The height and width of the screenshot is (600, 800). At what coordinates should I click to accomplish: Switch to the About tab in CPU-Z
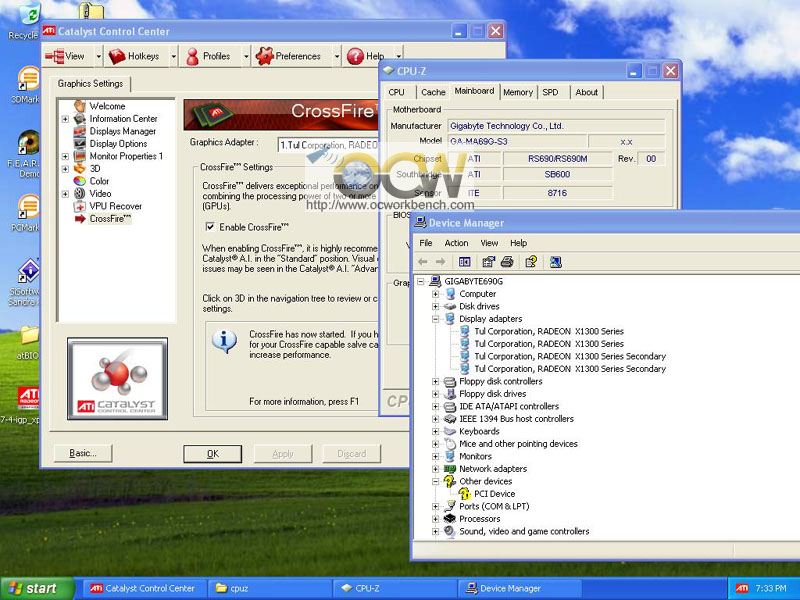click(586, 92)
